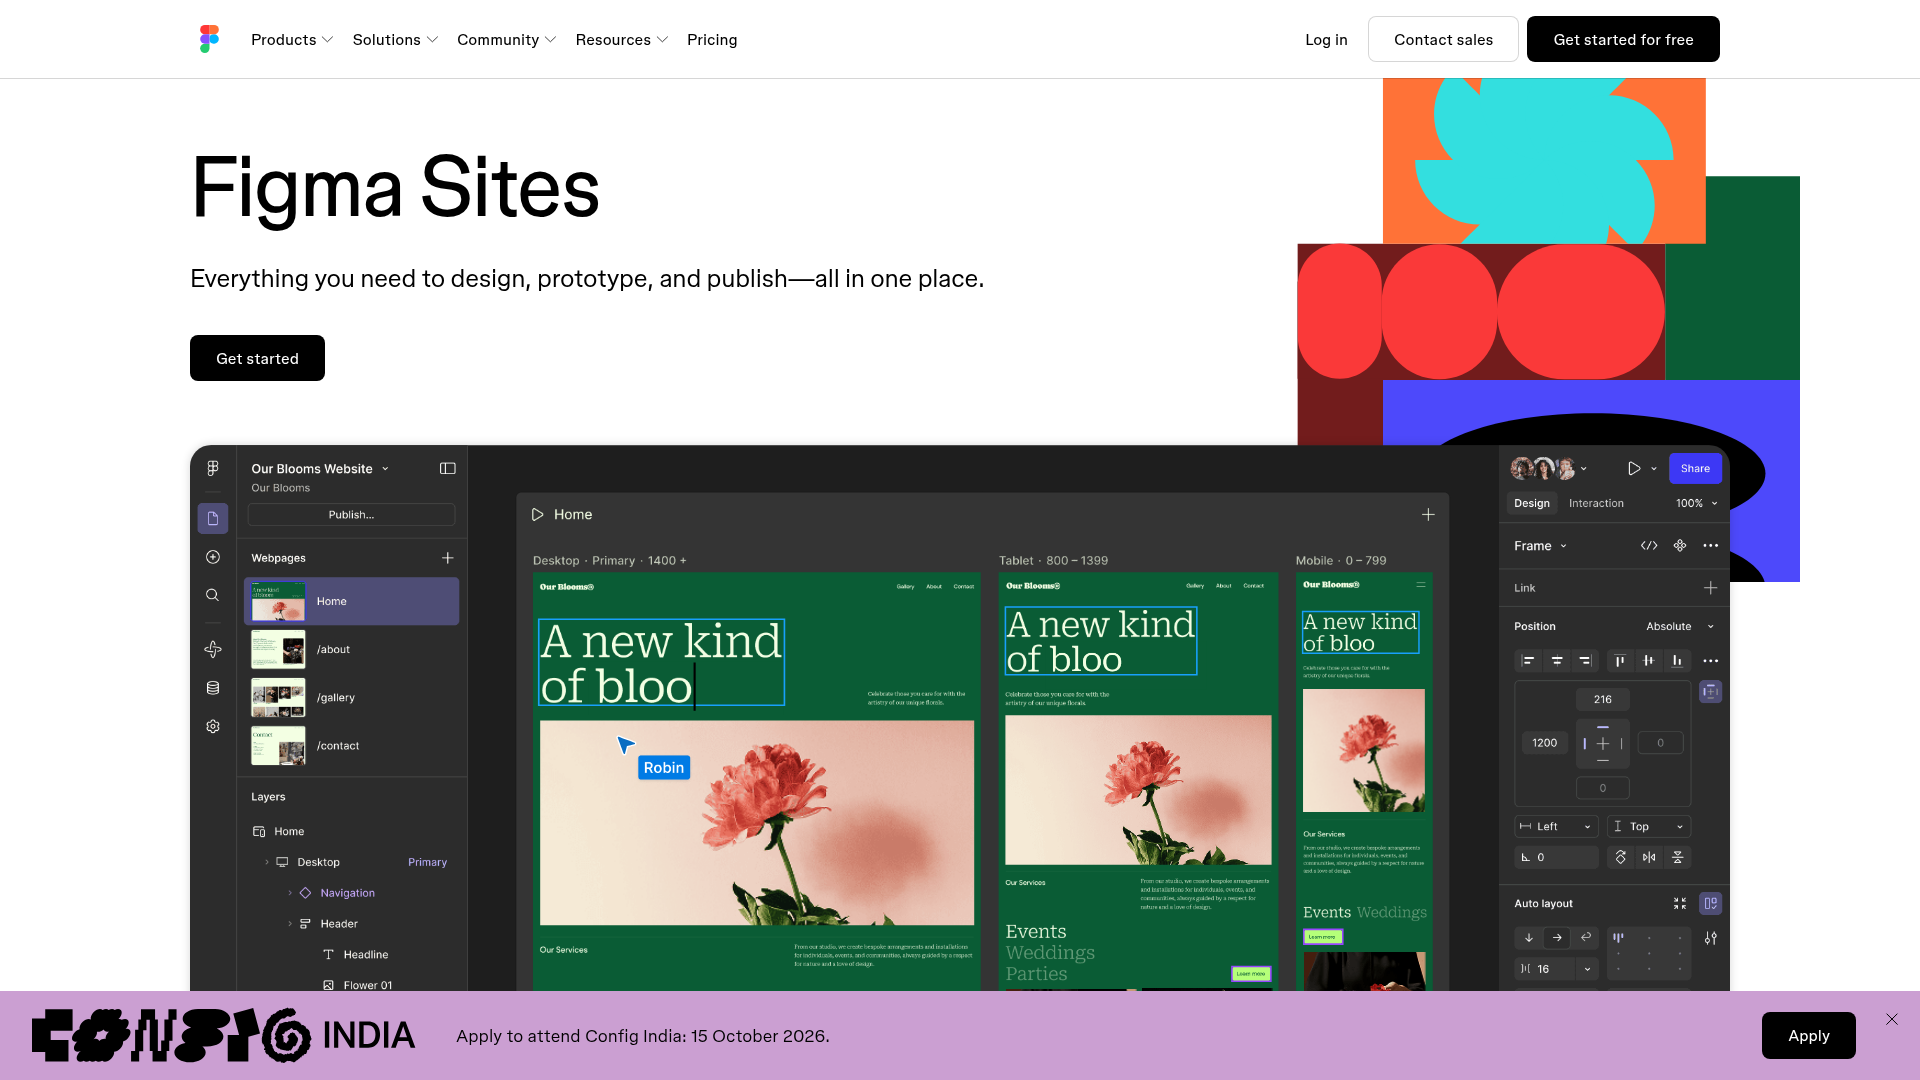Click Get started for free

(x=1623, y=39)
